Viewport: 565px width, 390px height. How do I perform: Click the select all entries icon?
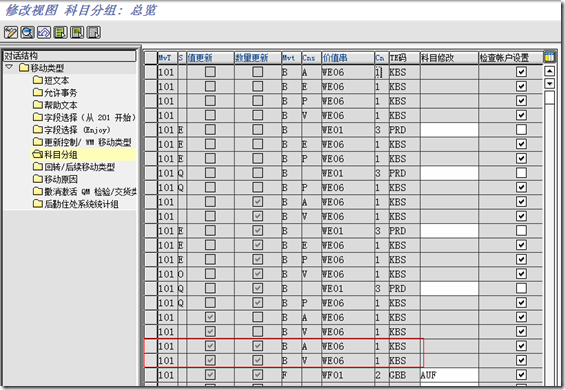[61, 32]
